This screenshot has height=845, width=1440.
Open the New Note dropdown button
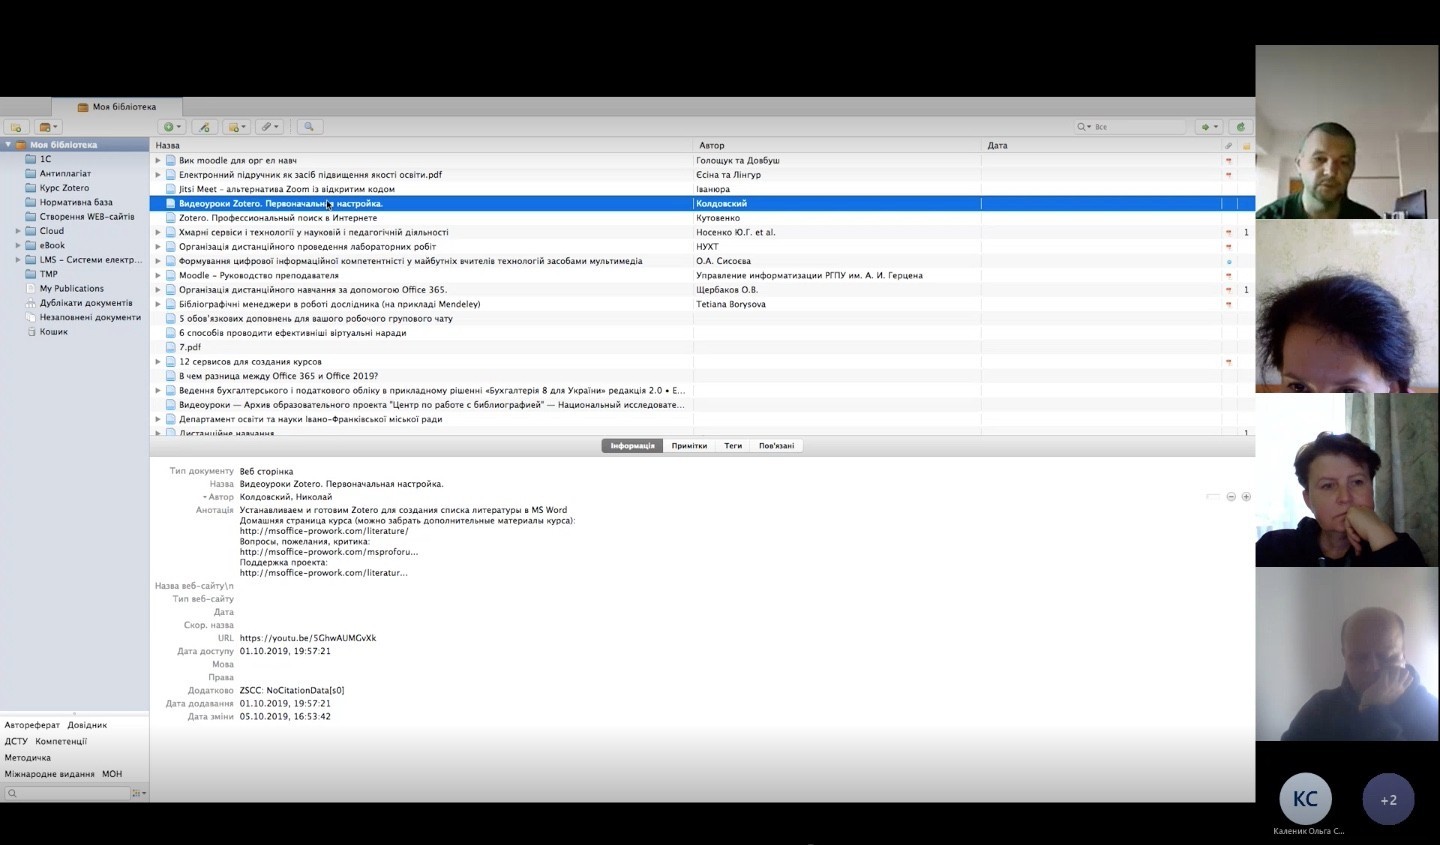[x=237, y=127]
